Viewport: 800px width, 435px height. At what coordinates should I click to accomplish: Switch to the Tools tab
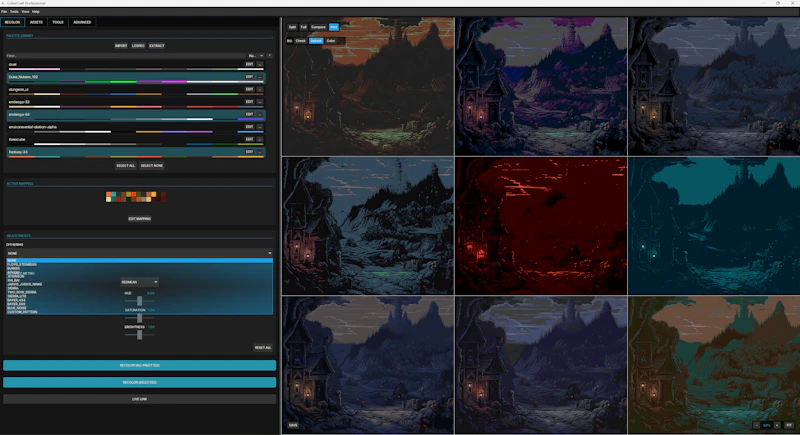(x=58, y=22)
